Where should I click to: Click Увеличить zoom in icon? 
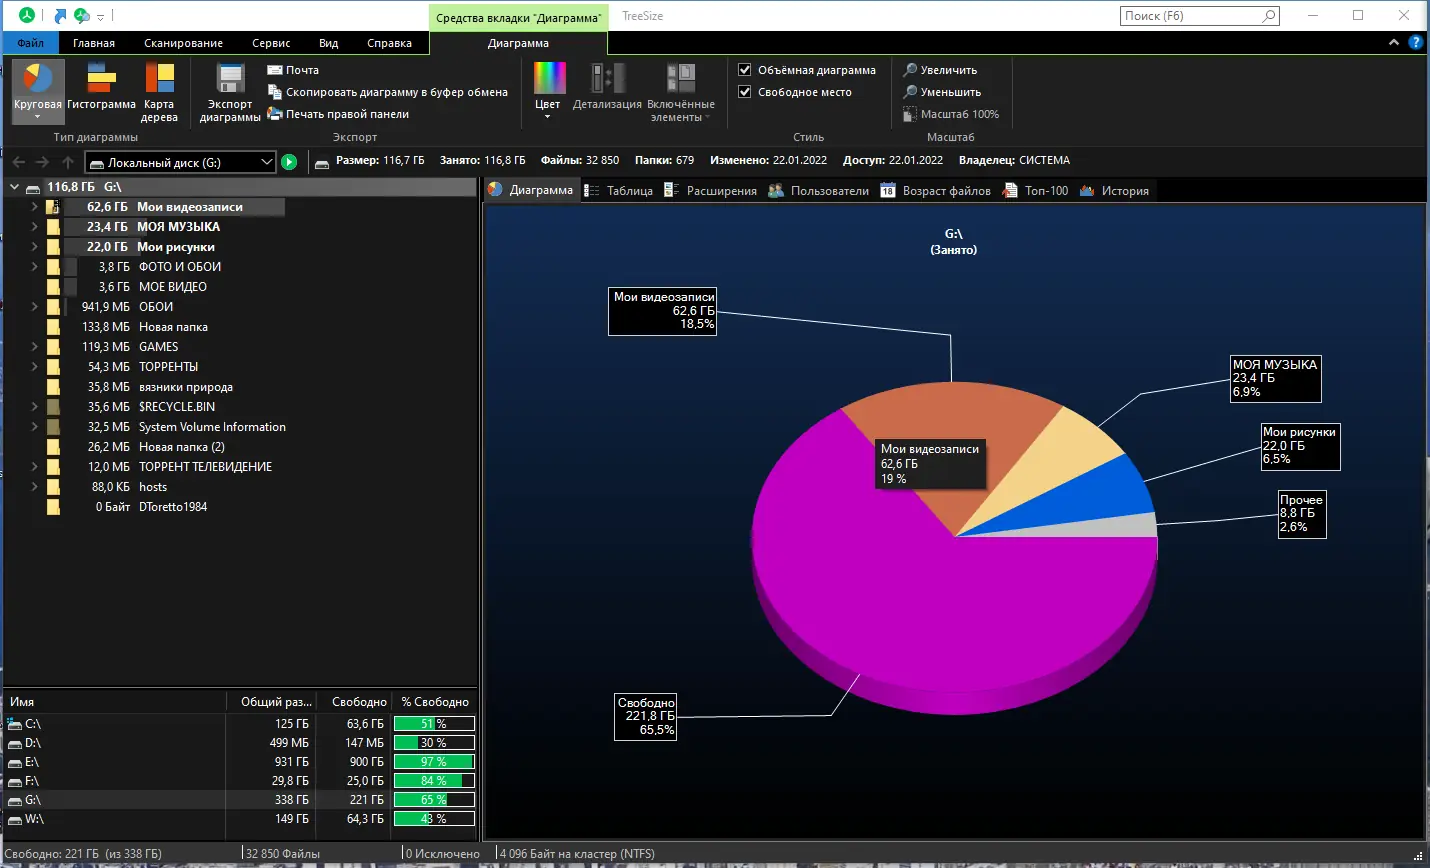tap(910, 70)
